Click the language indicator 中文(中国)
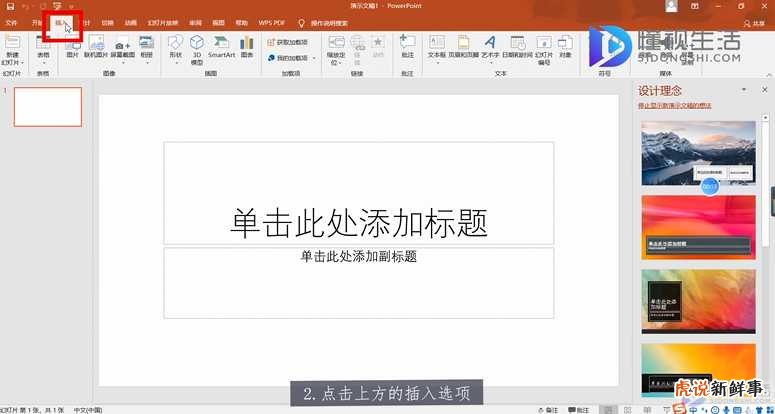The width and height of the screenshot is (775, 414). 88,410
